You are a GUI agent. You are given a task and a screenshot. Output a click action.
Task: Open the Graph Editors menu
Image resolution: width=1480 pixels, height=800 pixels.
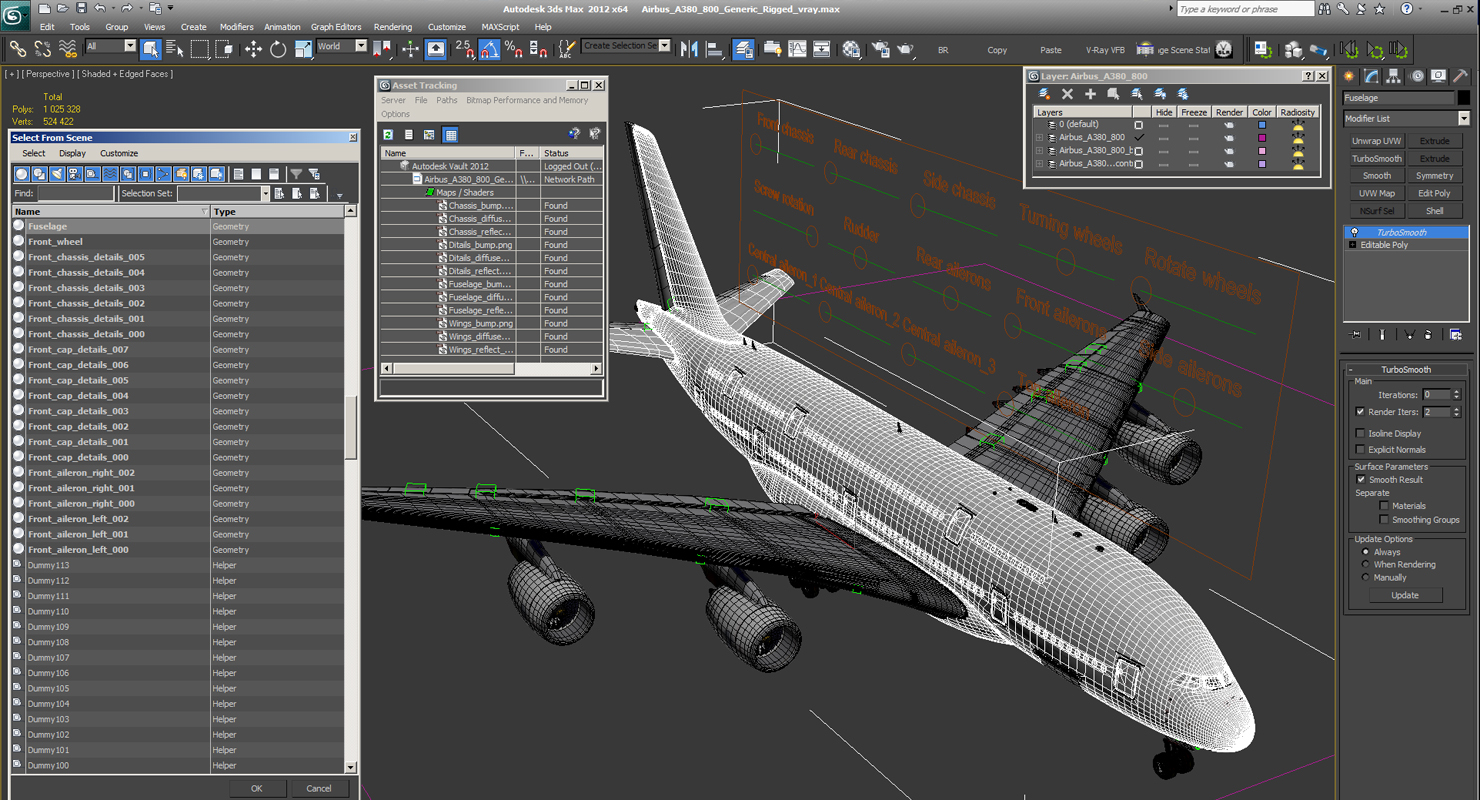pyautogui.click(x=336, y=27)
